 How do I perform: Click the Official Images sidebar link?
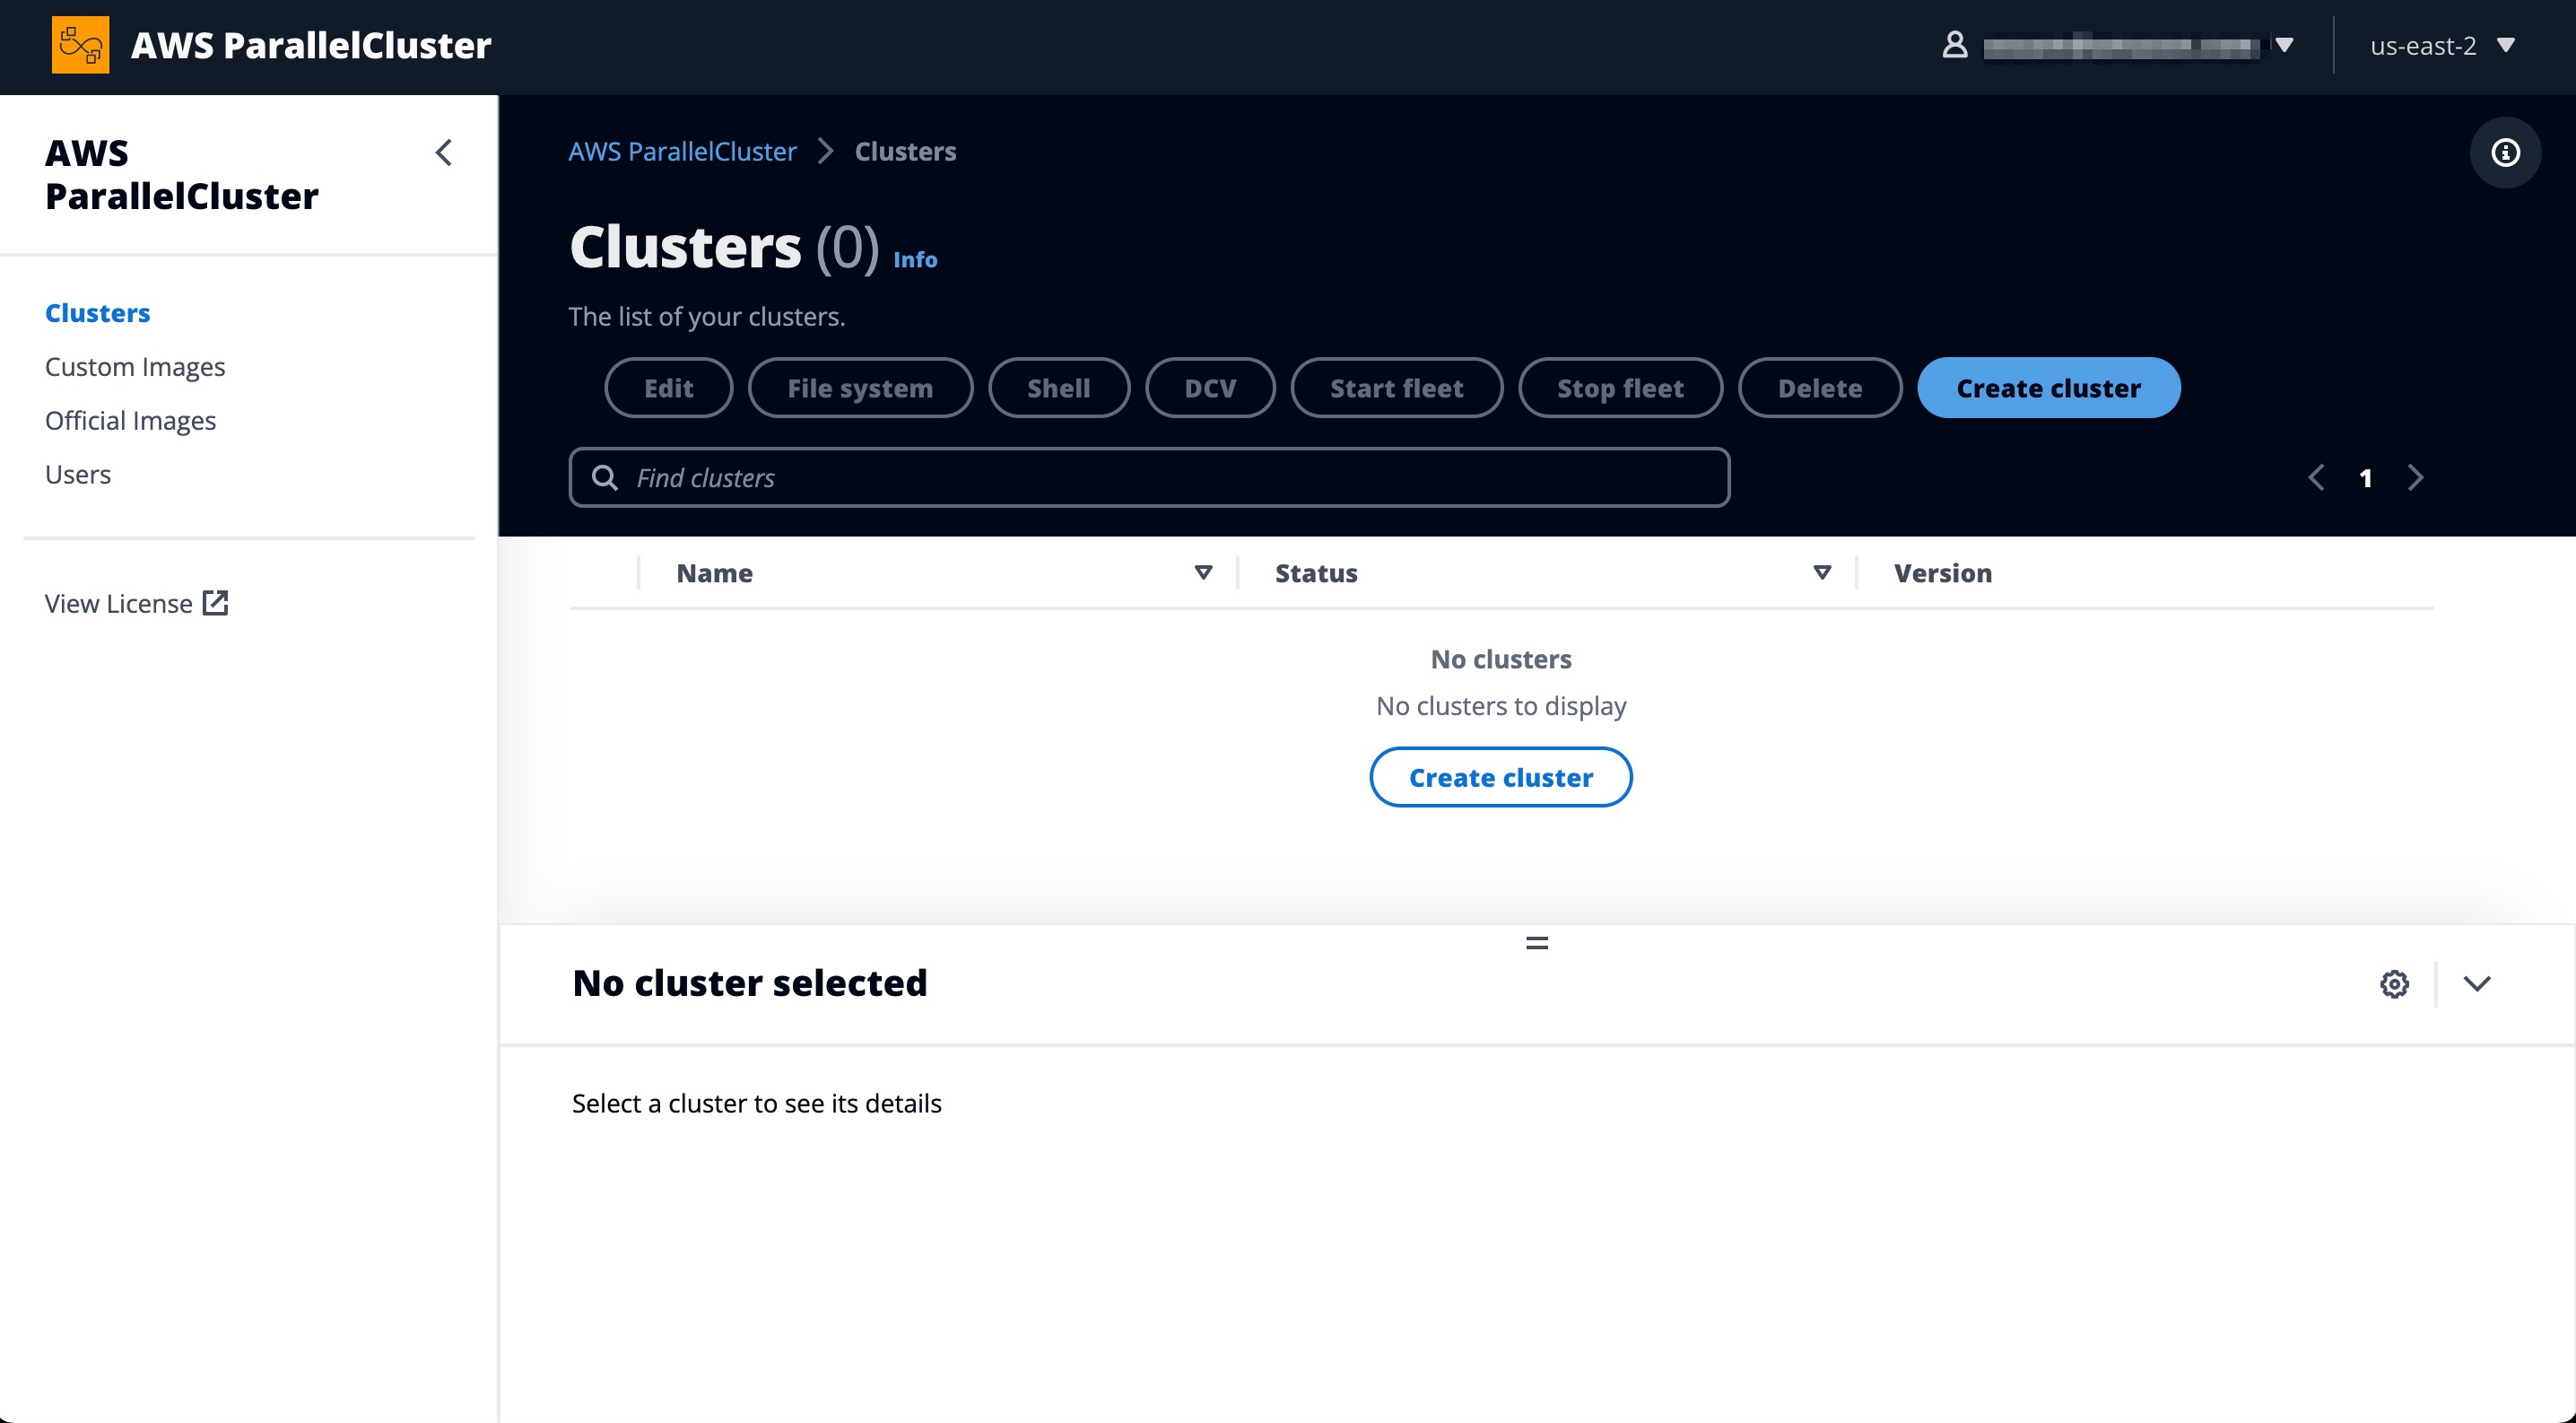coord(131,419)
